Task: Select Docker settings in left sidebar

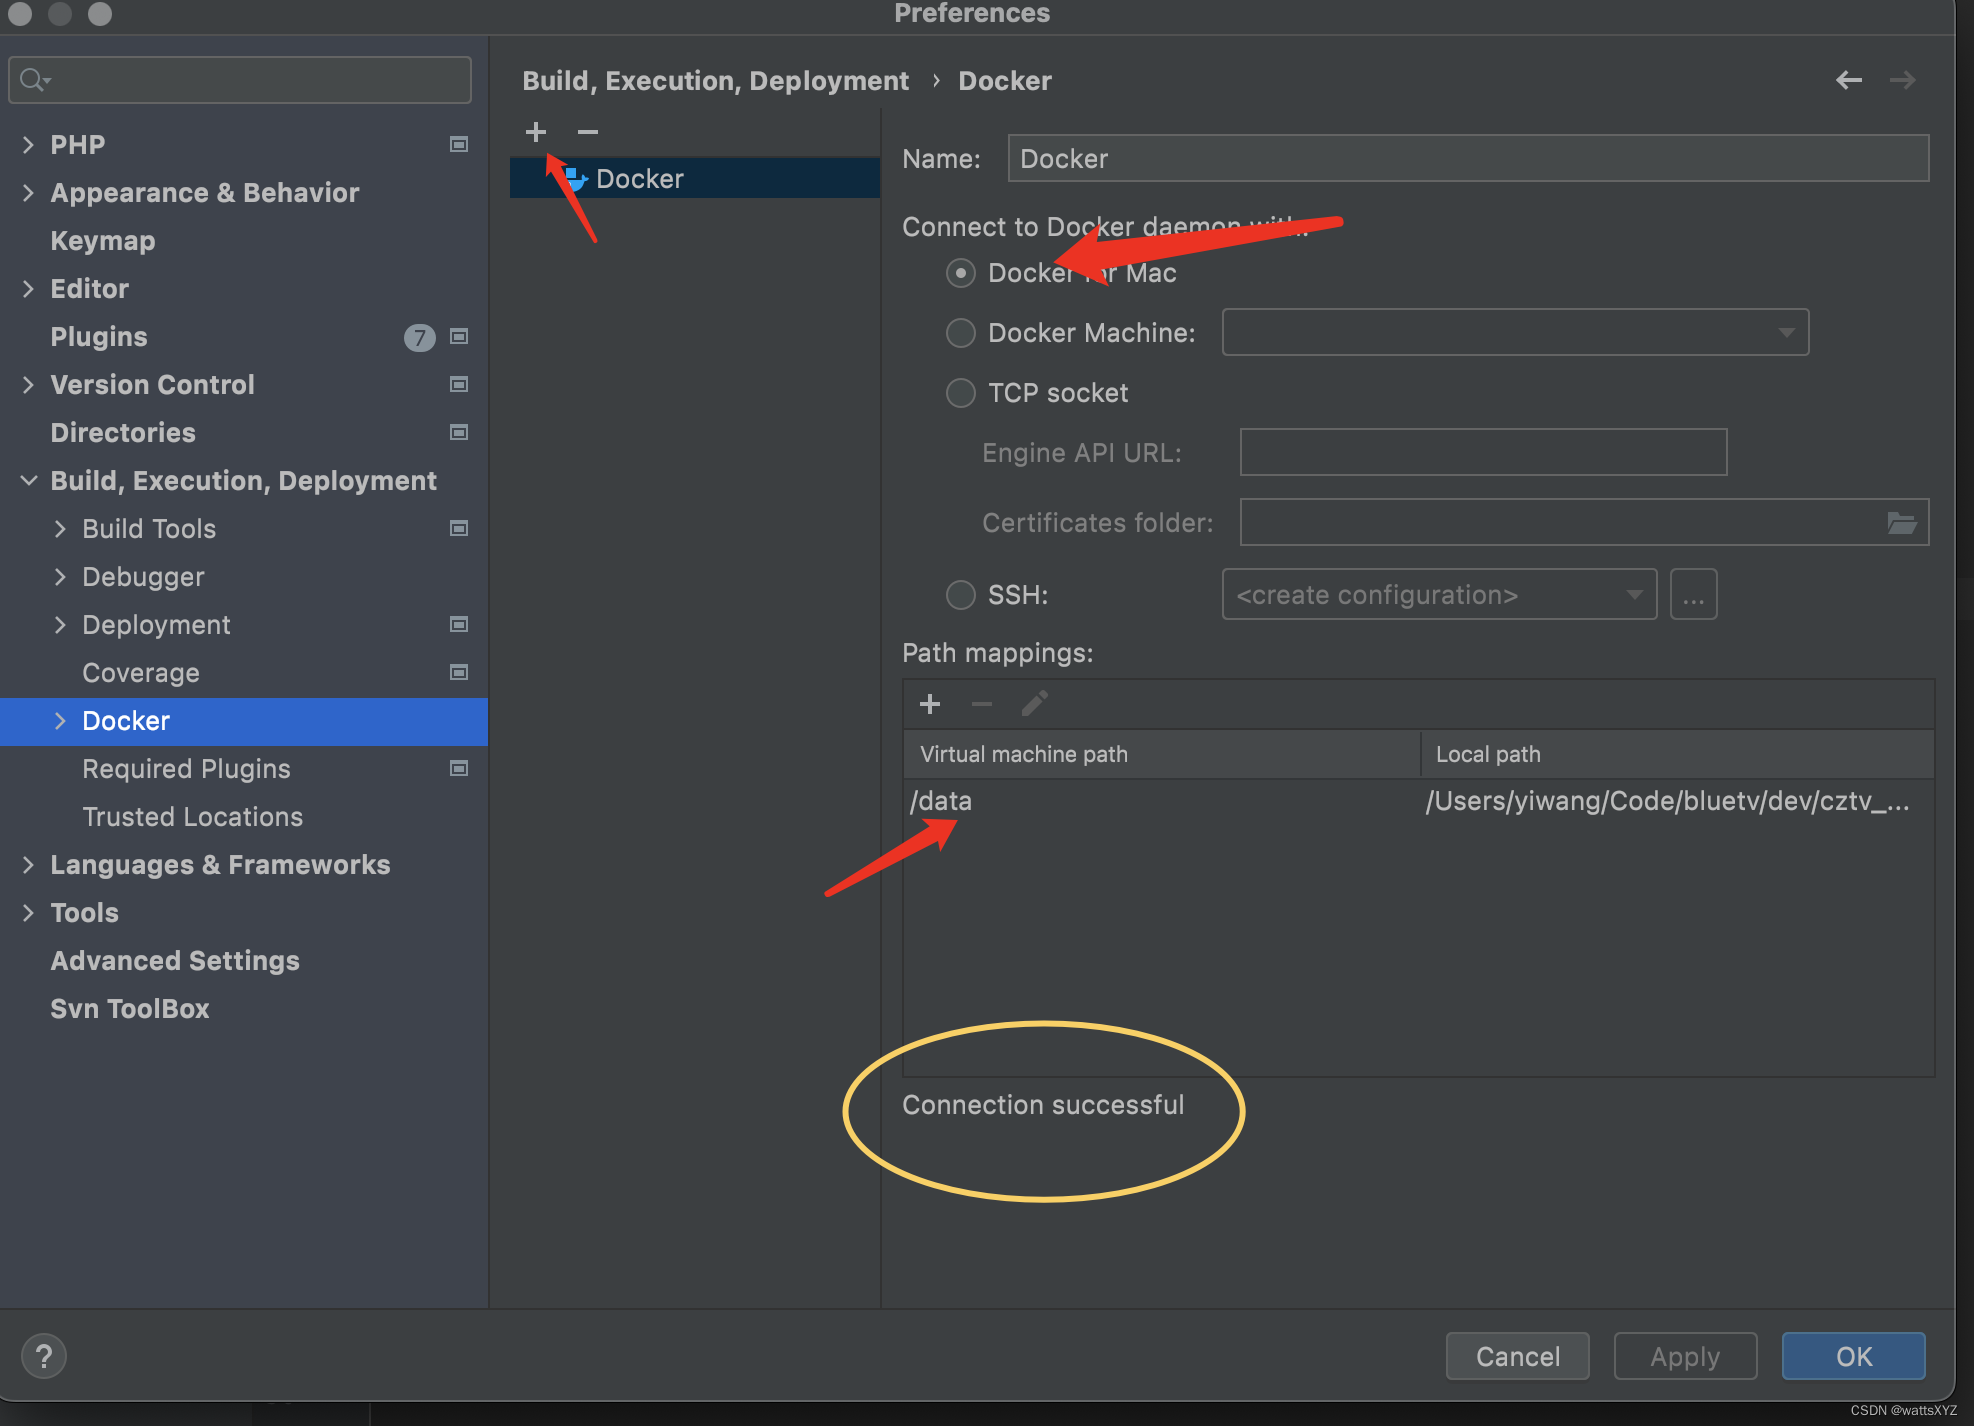Action: pos(127,719)
